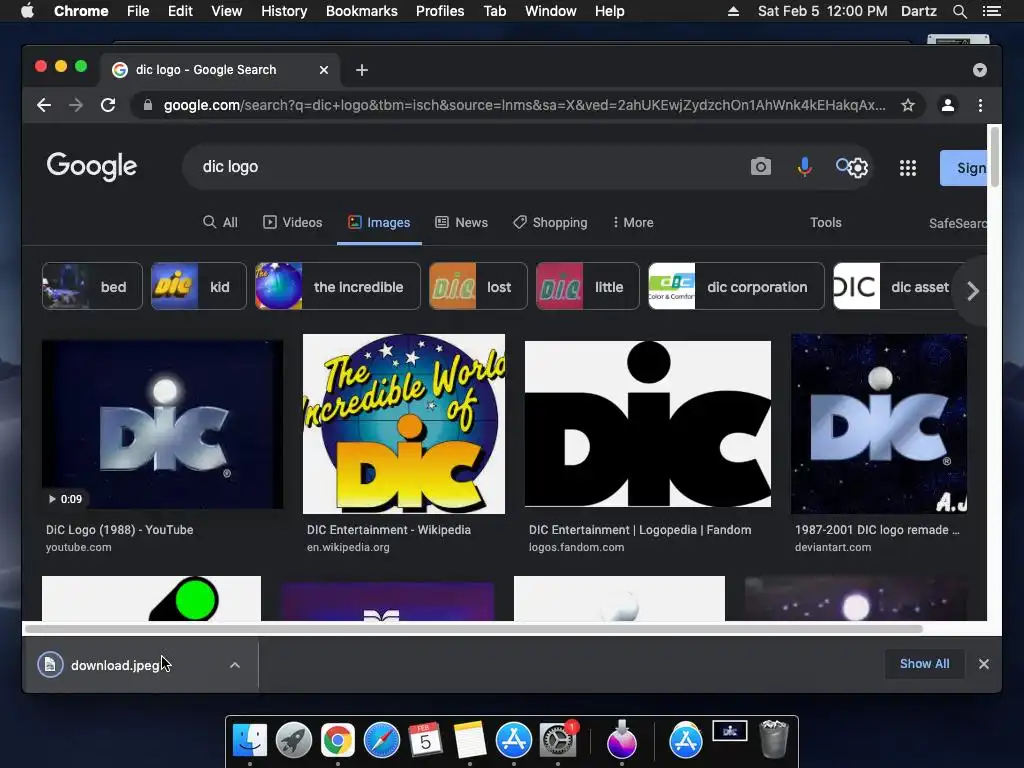Open the thumbnail with the green circle
The image size is (1024, 768).
click(x=152, y=598)
